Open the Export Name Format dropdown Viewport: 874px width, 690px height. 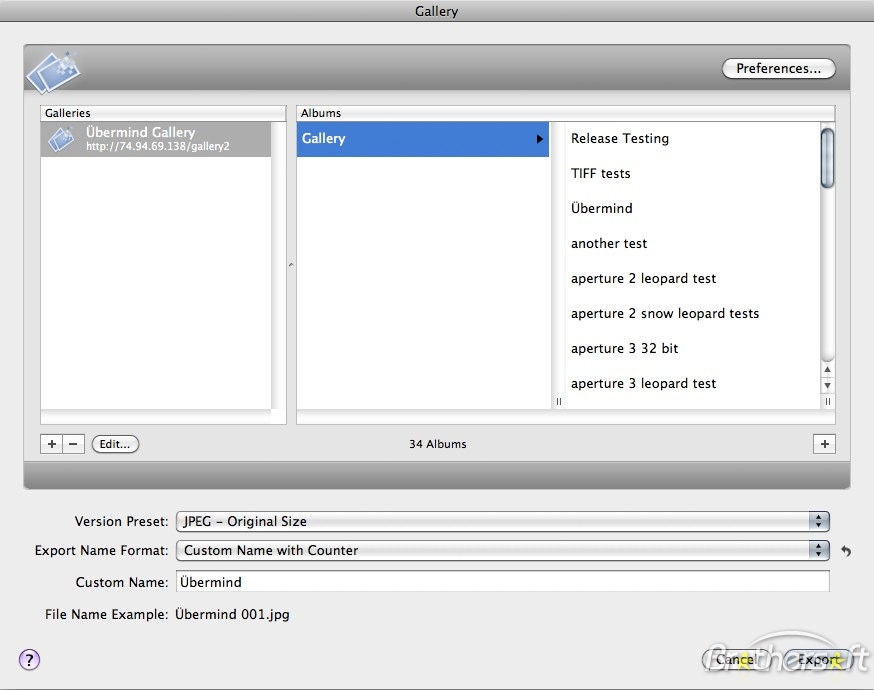point(818,550)
